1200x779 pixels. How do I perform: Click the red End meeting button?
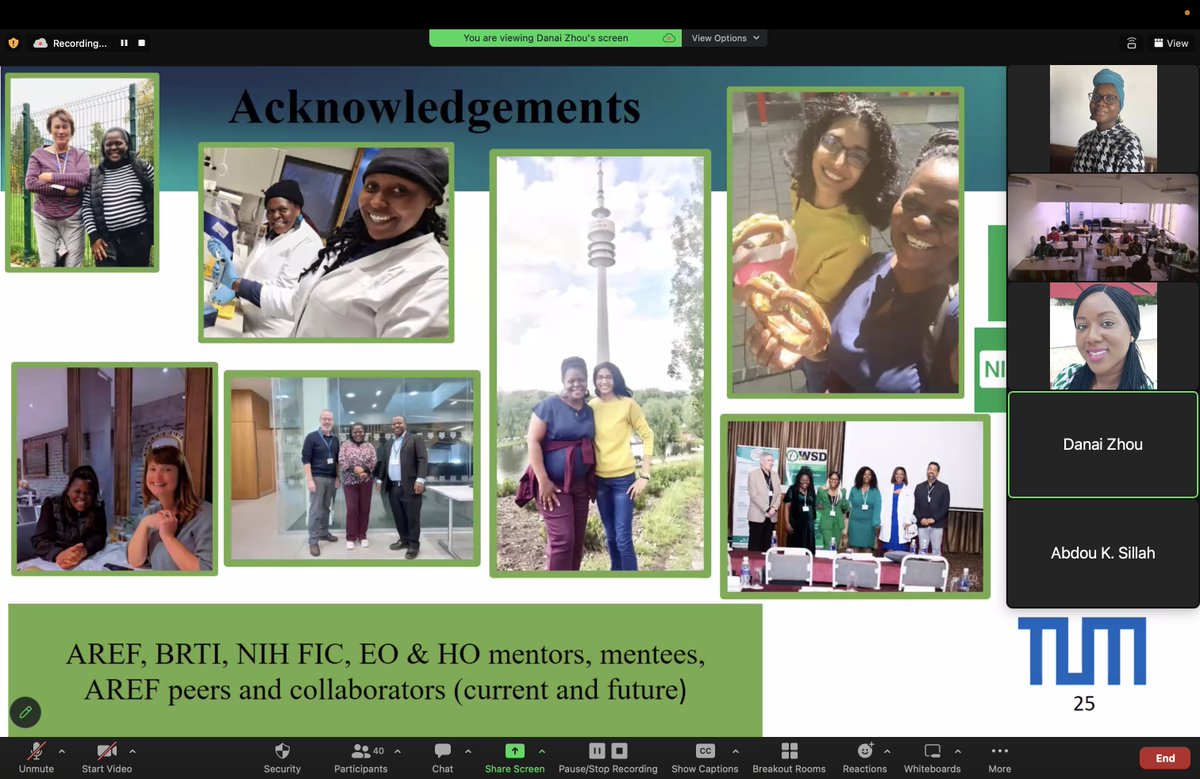(x=1165, y=758)
